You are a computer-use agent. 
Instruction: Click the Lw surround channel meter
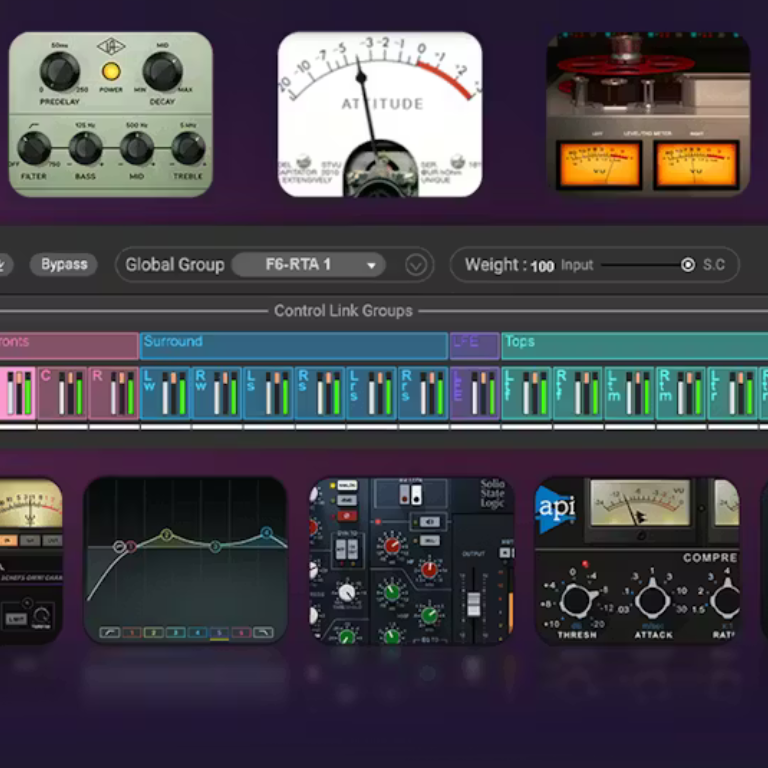point(164,392)
